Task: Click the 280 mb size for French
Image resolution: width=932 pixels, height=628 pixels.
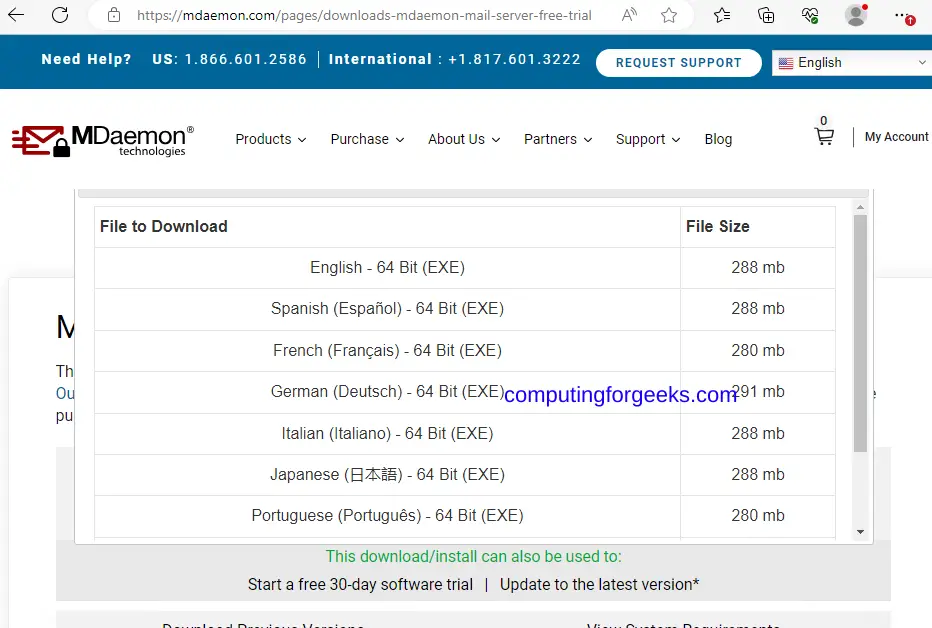Action: [758, 351]
